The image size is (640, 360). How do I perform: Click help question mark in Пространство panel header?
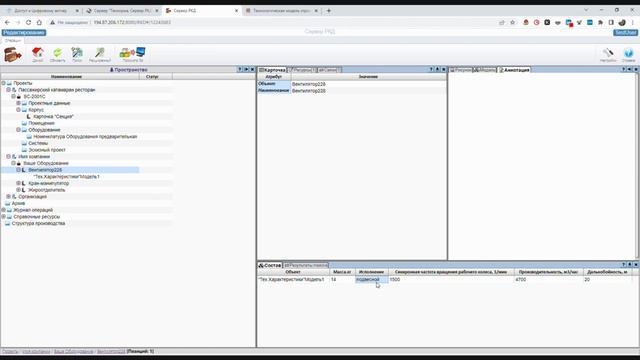(240, 70)
